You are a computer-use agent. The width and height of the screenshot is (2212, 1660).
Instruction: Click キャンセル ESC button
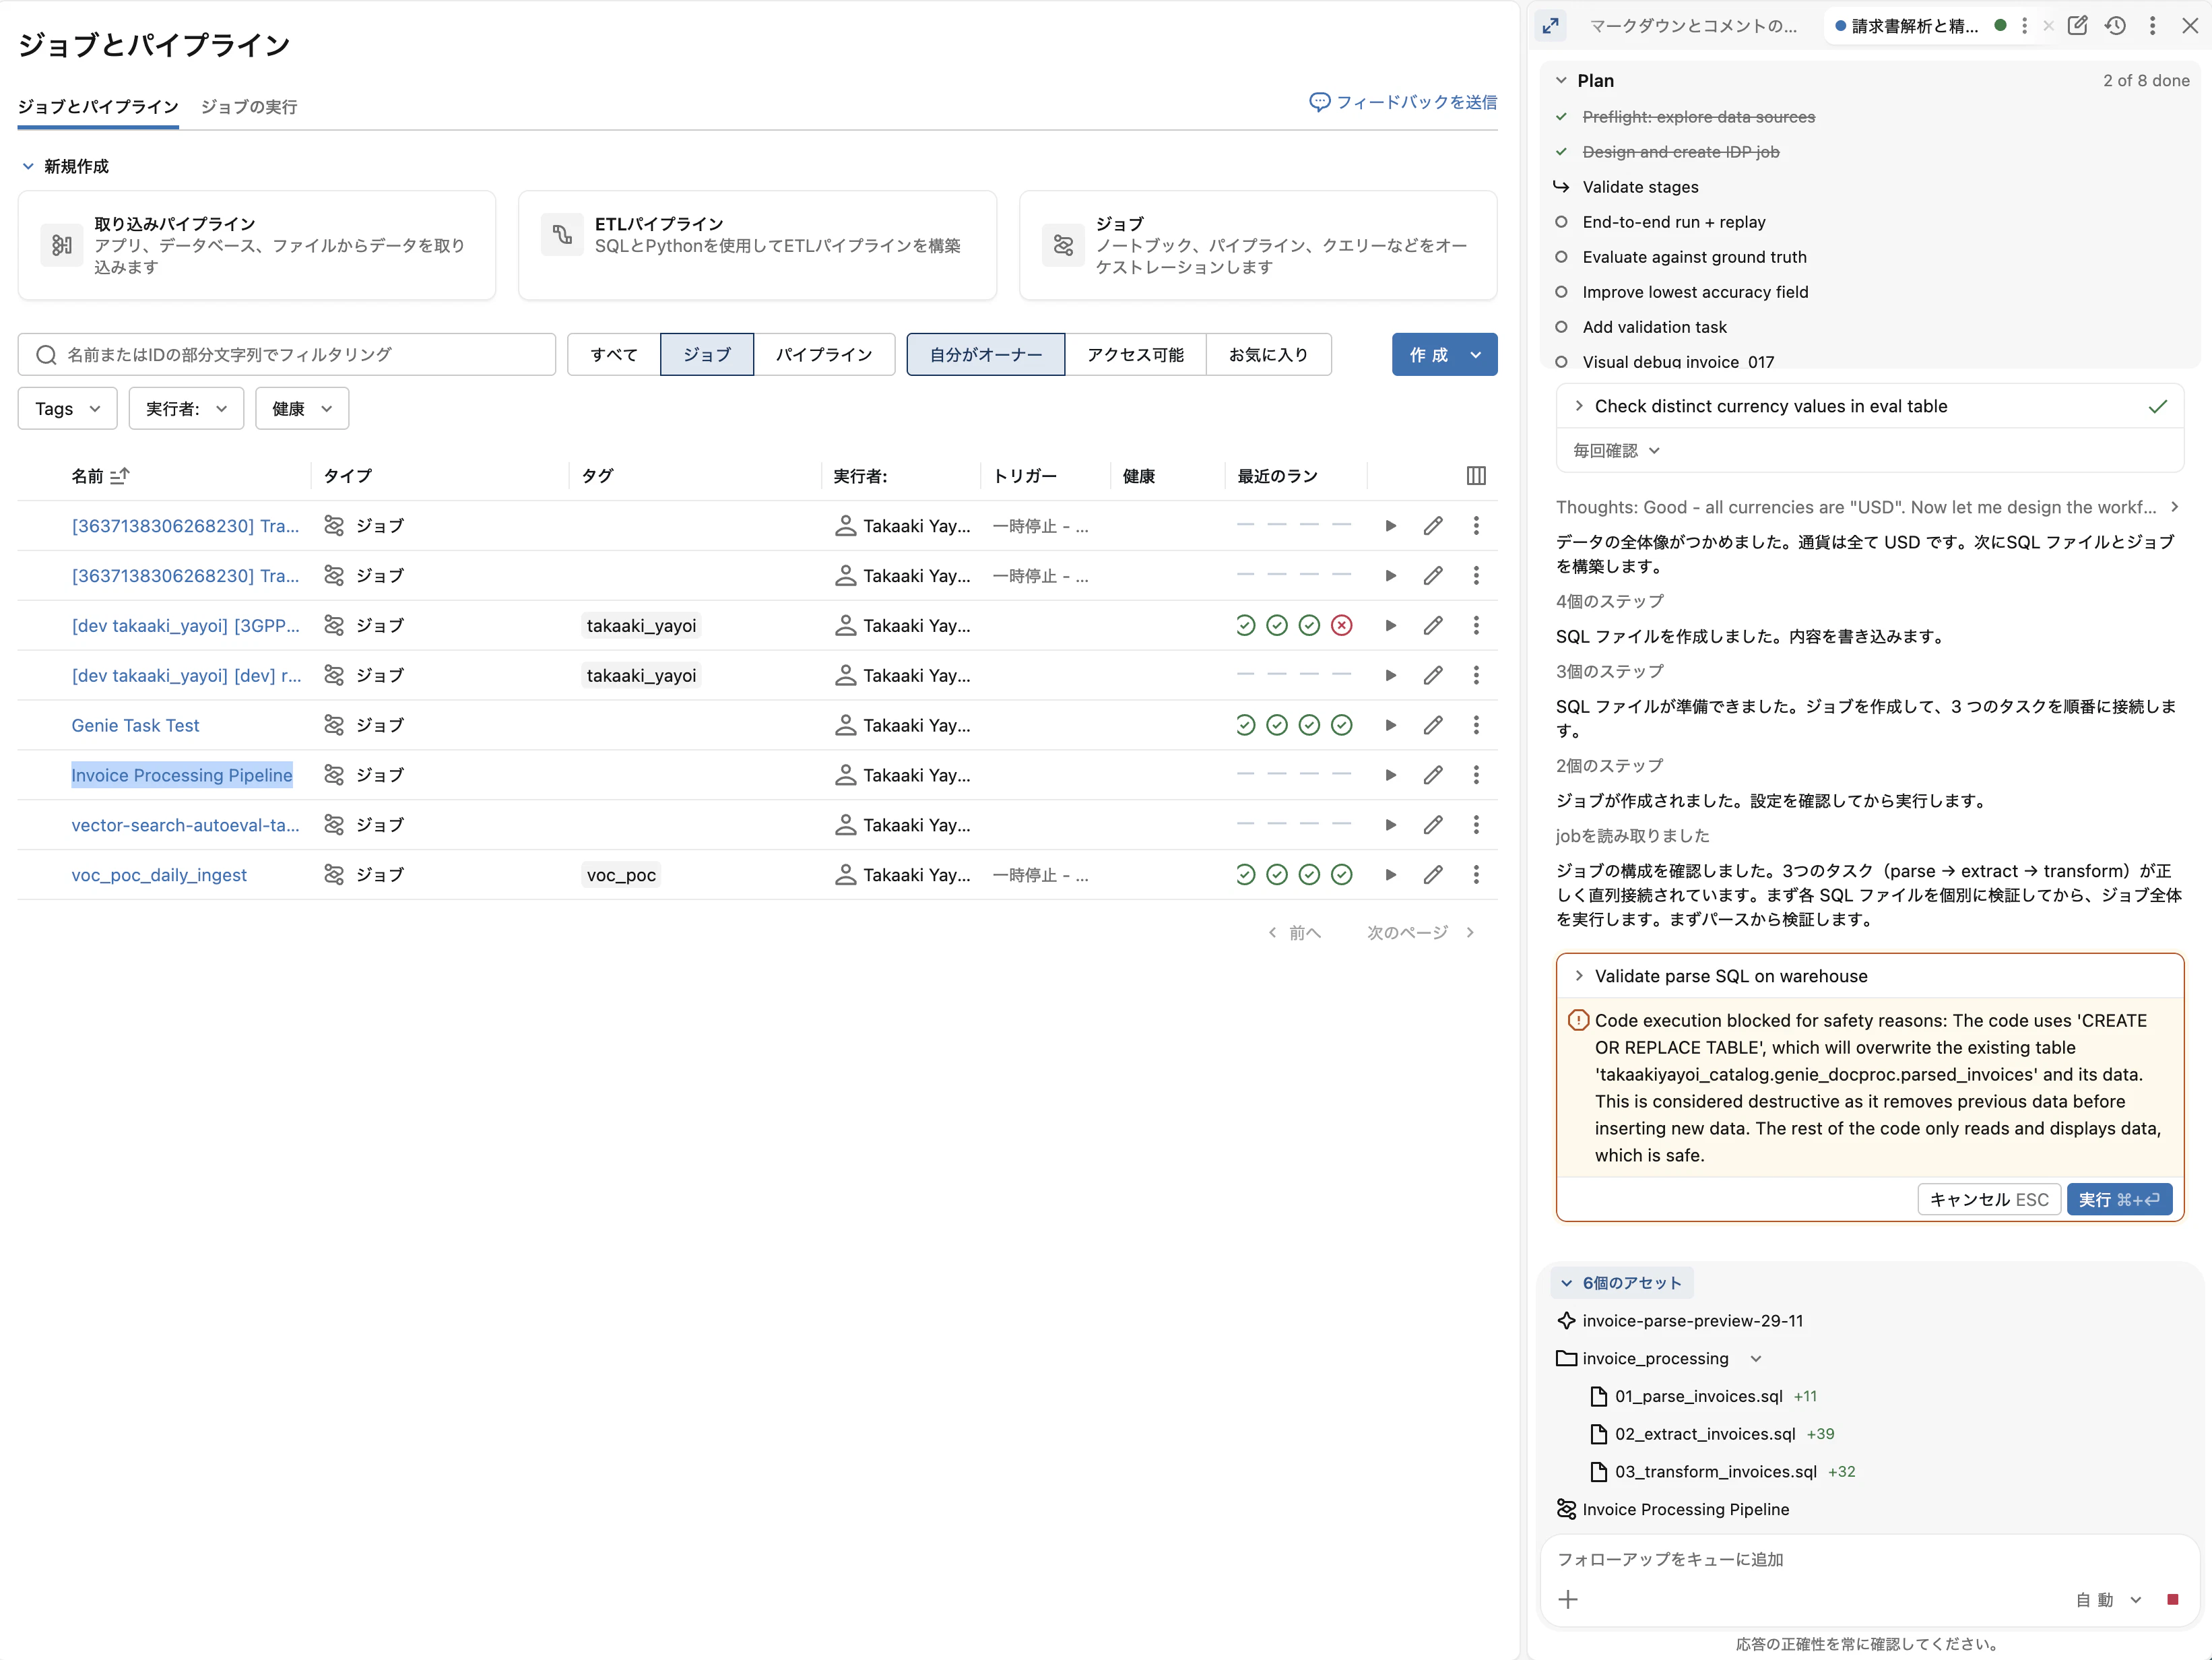click(1988, 1200)
